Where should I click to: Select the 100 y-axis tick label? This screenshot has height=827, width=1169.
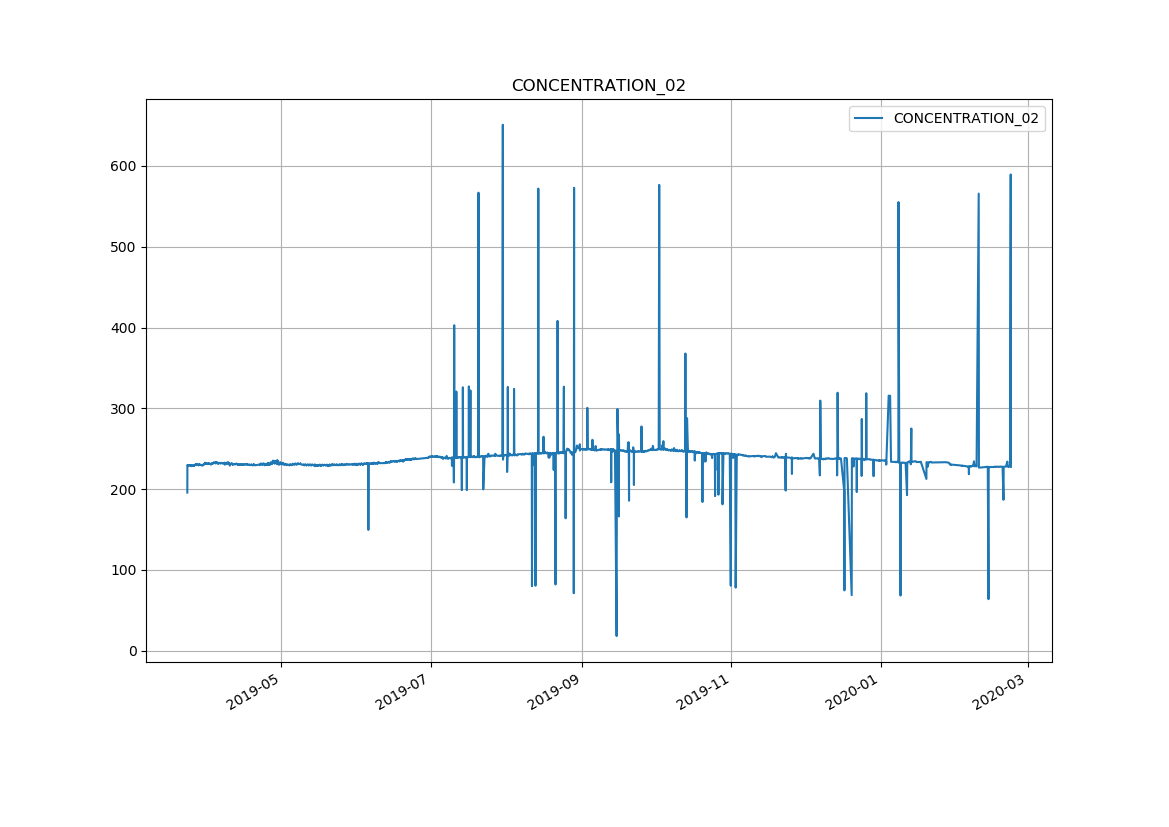click(123, 571)
